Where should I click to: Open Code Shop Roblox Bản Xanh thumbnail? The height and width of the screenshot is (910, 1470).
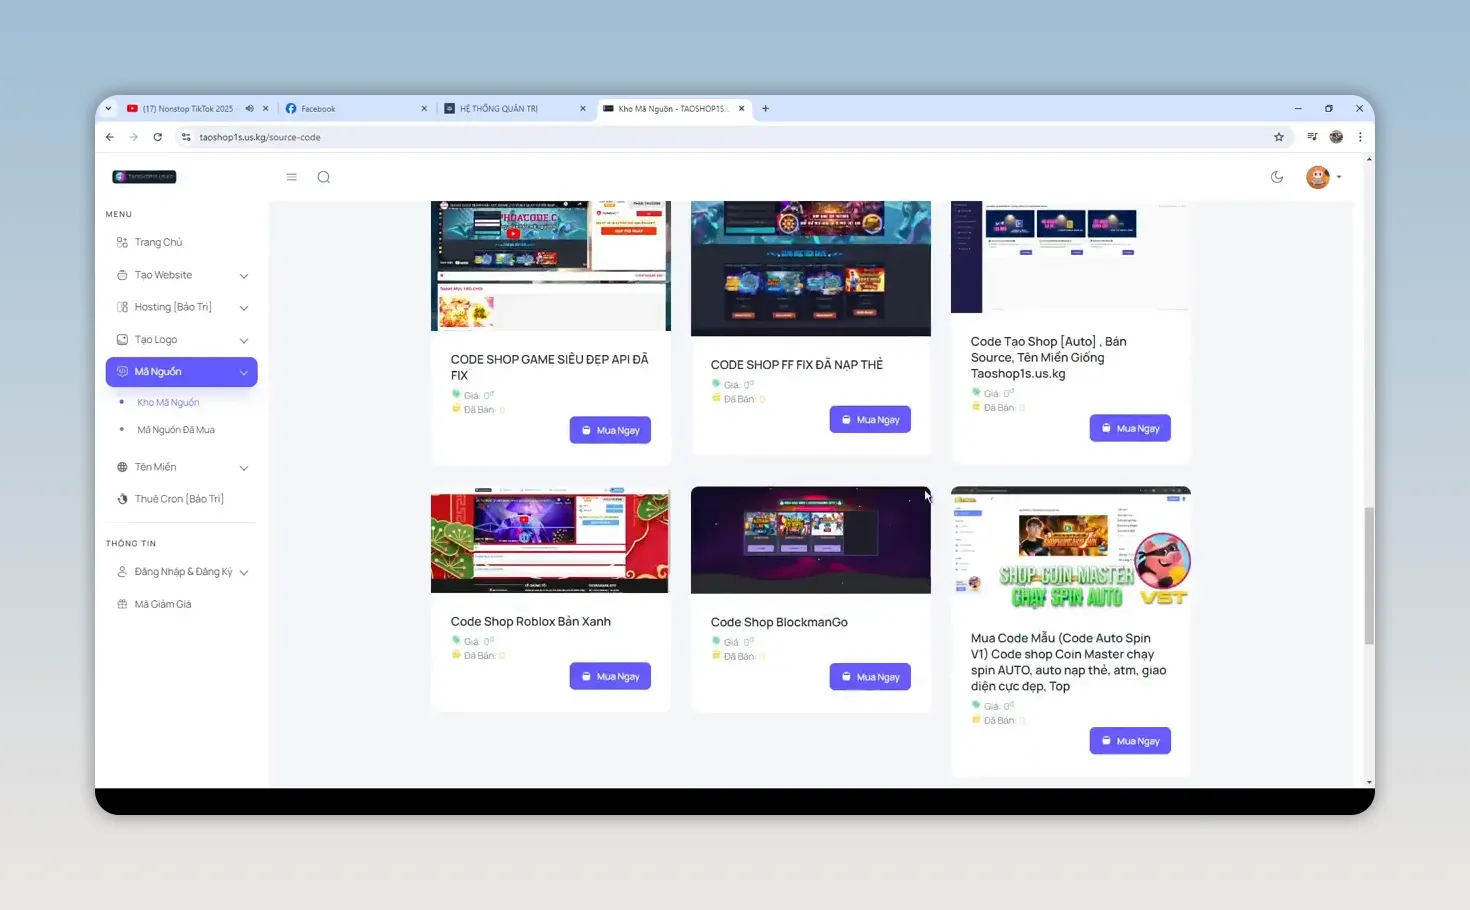click(551, 540)
